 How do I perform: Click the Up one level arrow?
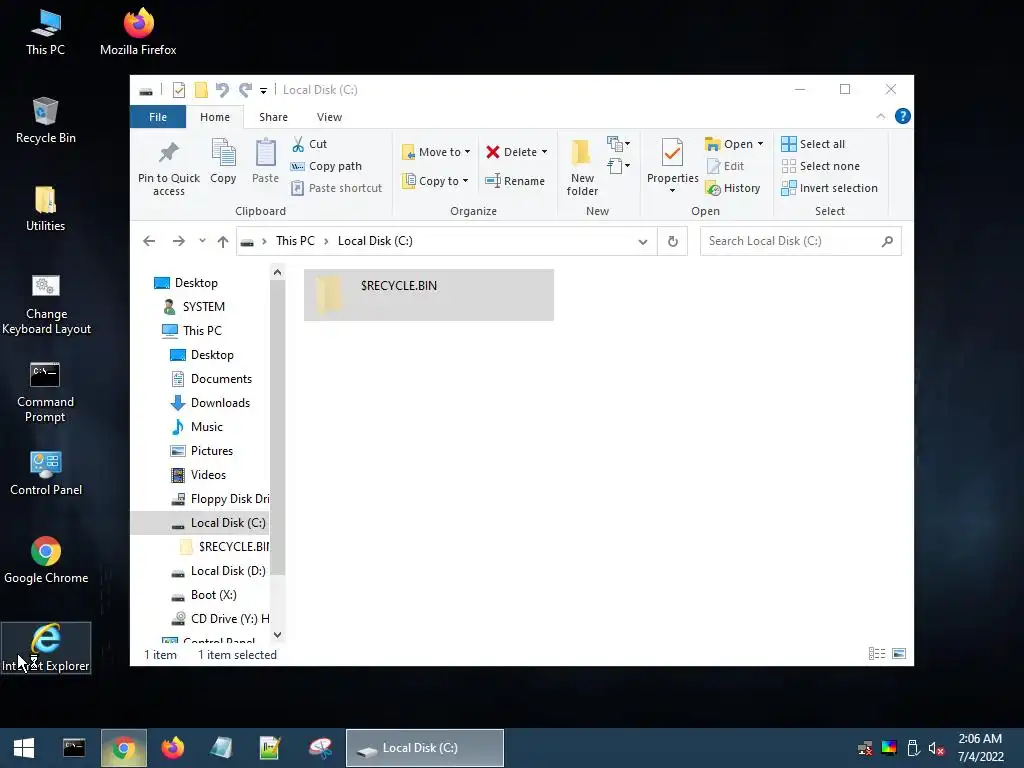tap(223, 242)
